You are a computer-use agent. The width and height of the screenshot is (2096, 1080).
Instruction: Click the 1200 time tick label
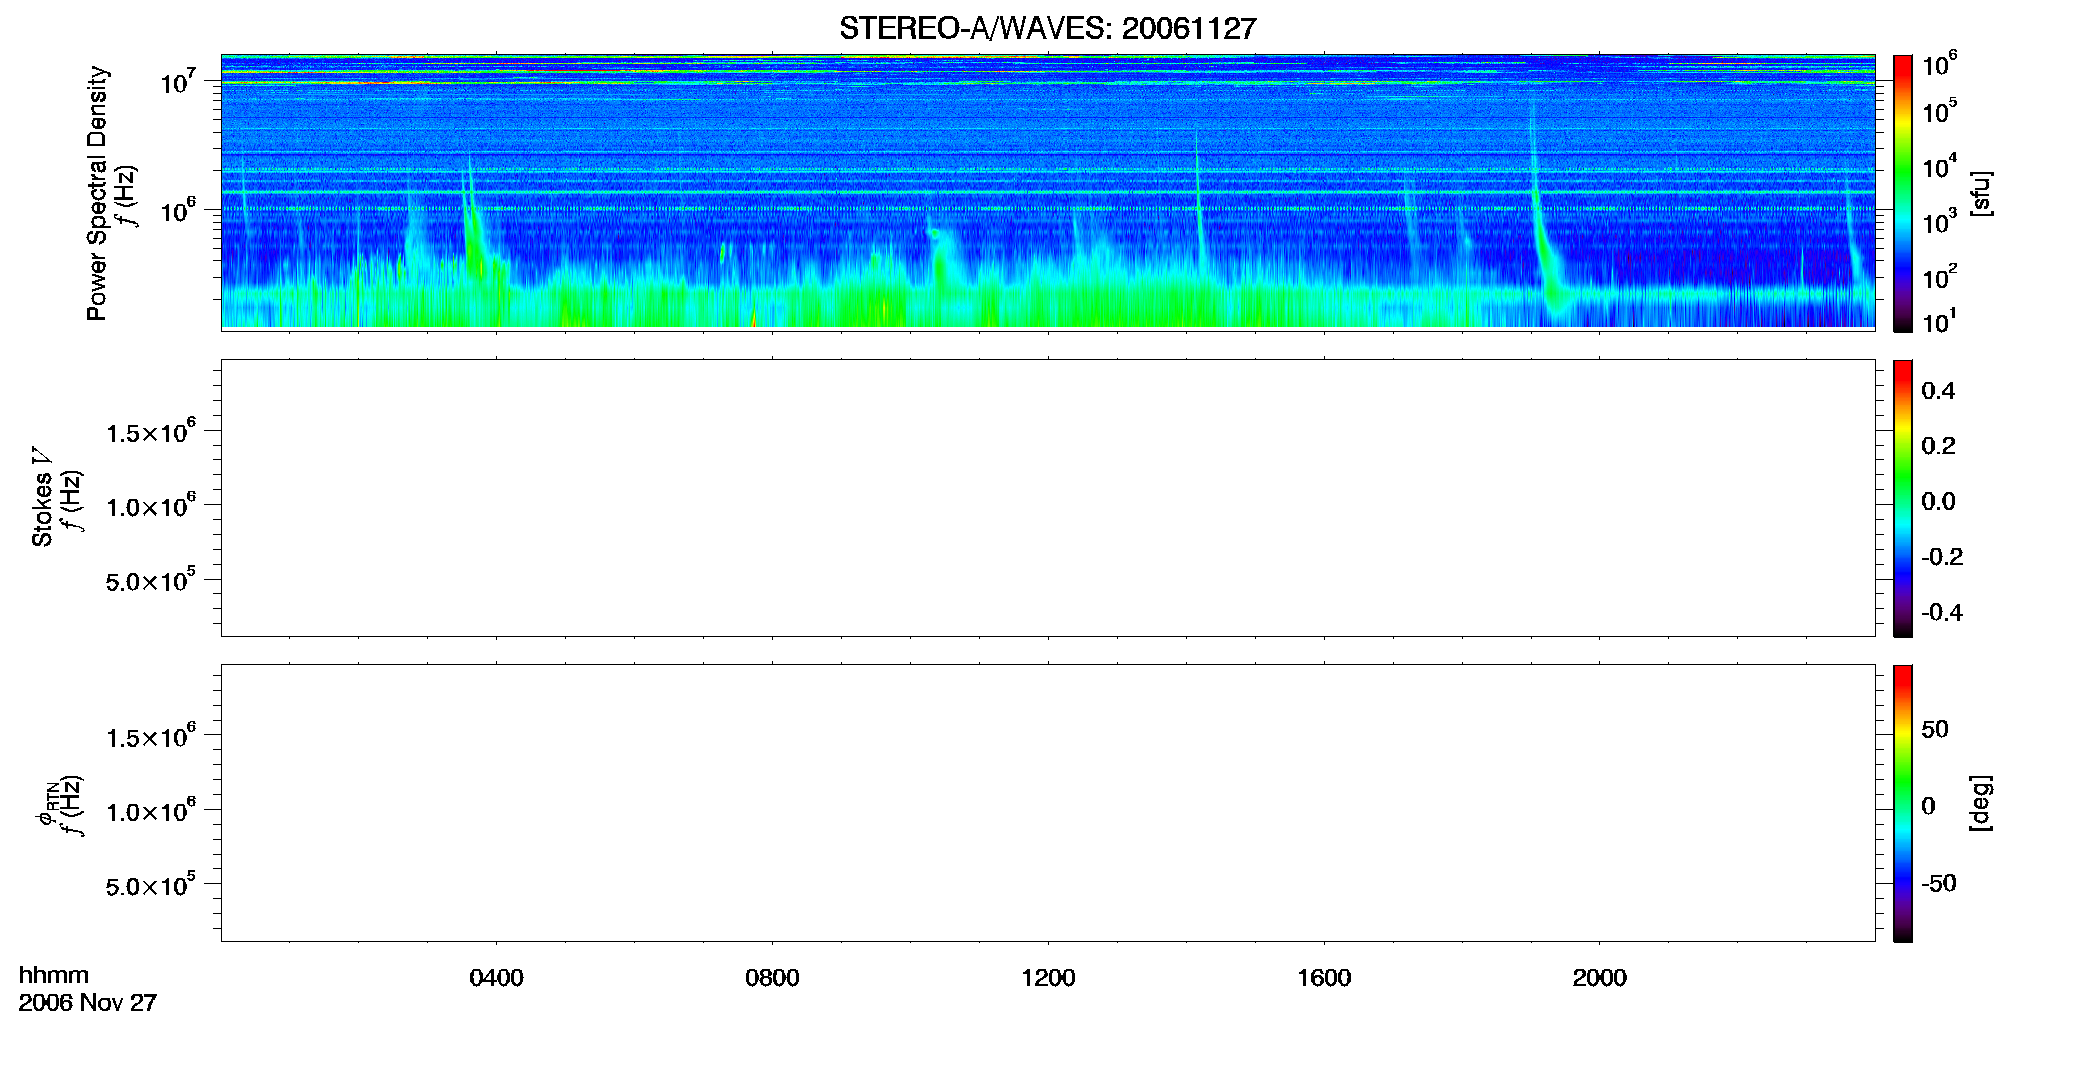pyautogui.click(x=1048, y=978)
